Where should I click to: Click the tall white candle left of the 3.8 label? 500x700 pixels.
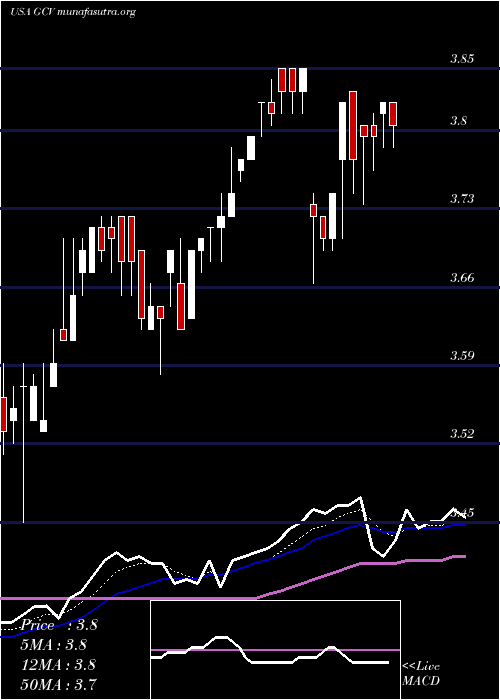[342, 131]
